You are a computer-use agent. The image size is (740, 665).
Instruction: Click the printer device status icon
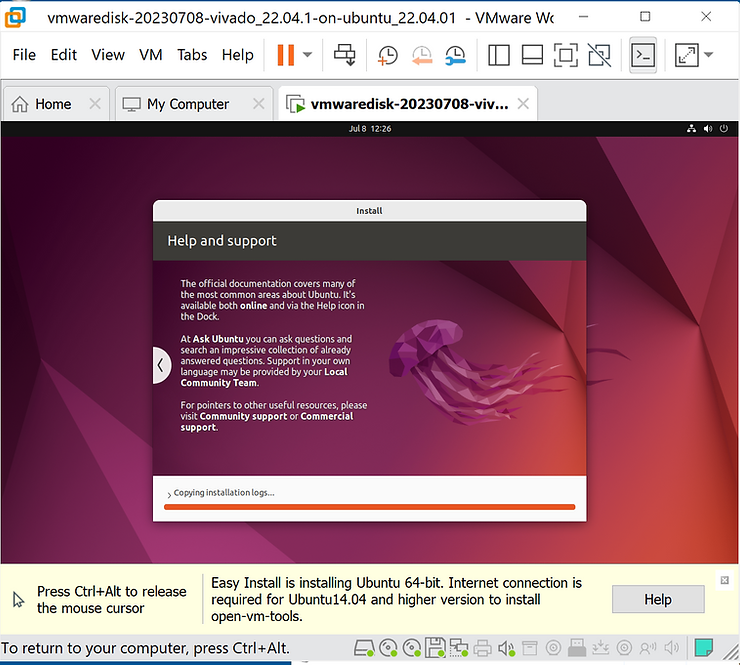coord(482,648)
